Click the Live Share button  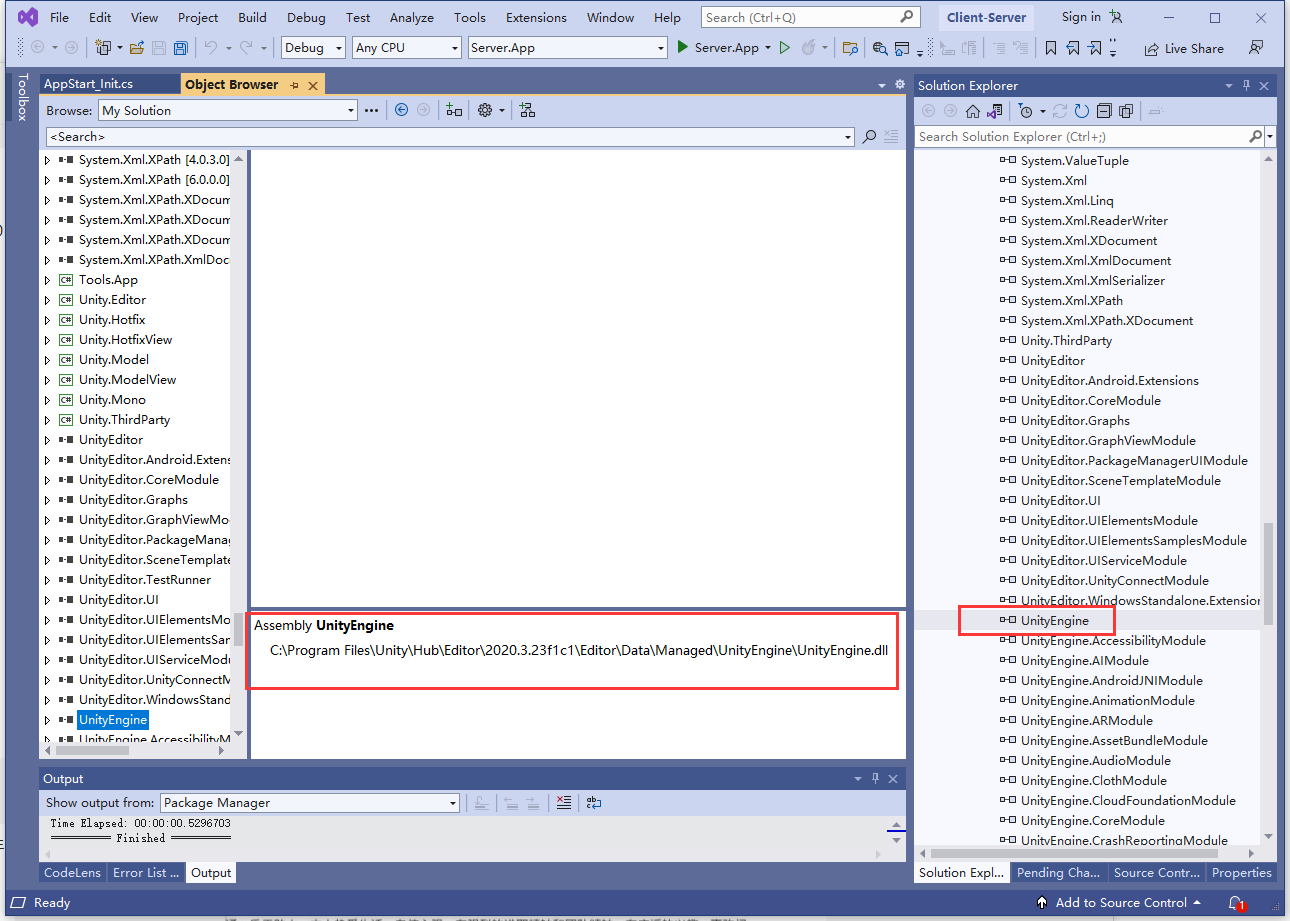click(x=1184, y=48)
